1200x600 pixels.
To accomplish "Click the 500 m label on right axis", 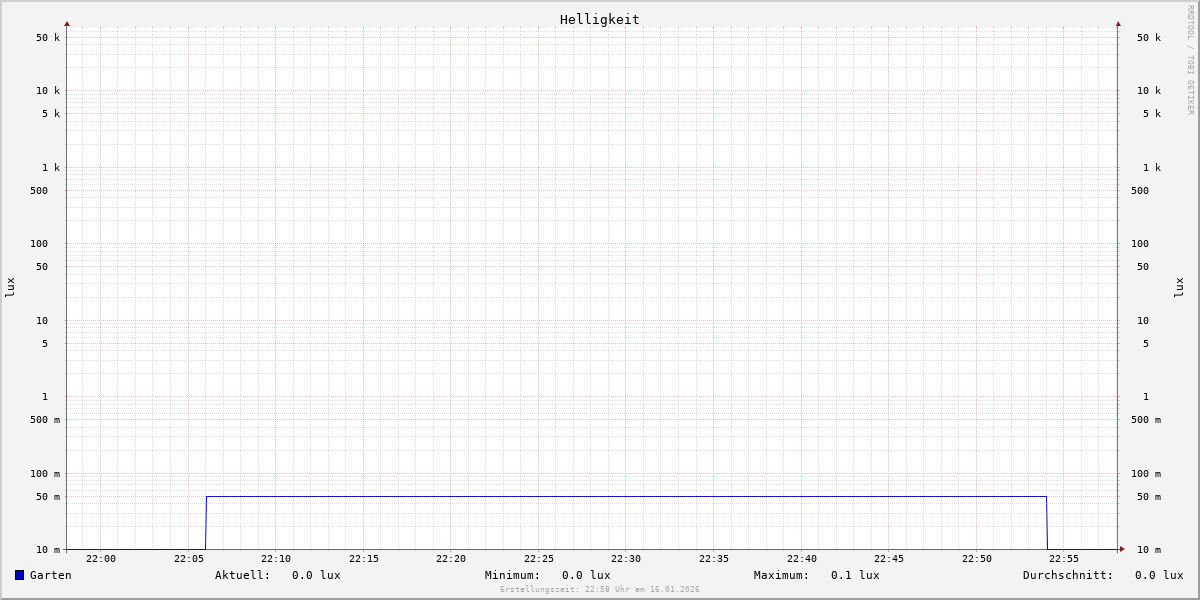I will coord(1146,420).
